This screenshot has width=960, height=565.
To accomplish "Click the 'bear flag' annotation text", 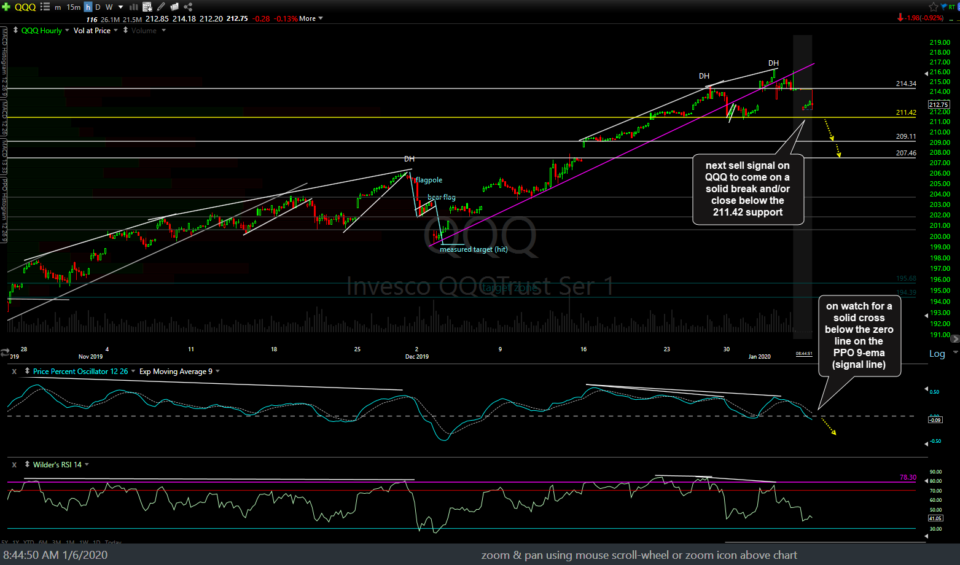I will (441, 198).
